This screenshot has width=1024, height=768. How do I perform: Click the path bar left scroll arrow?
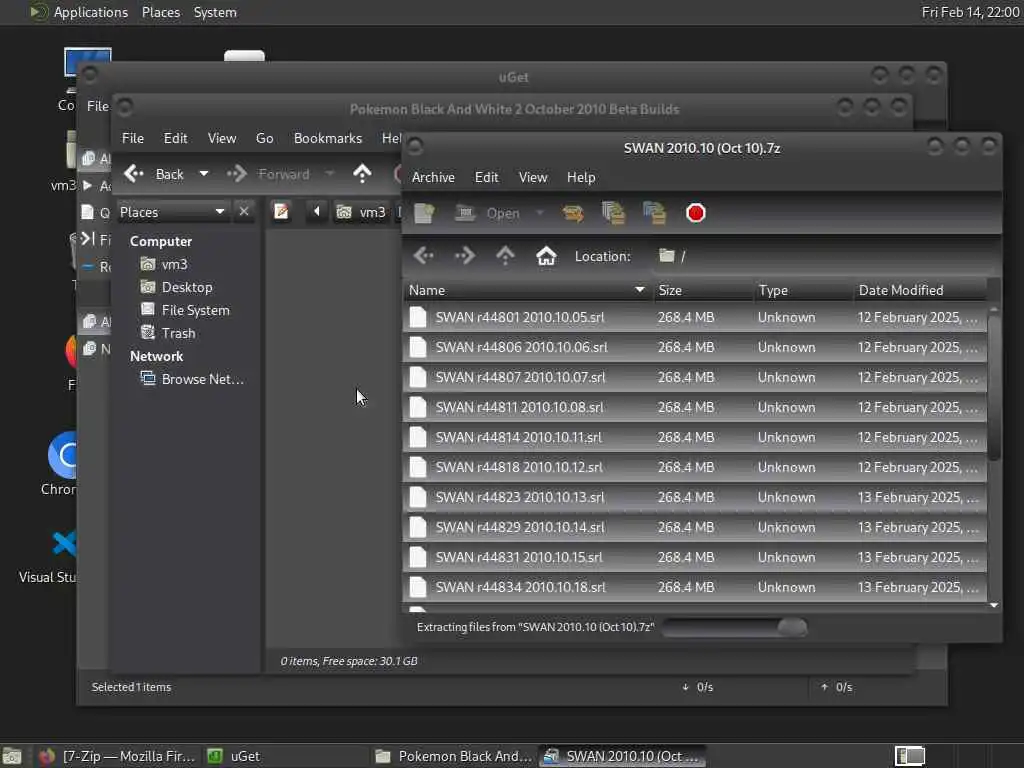coord(317,212)
